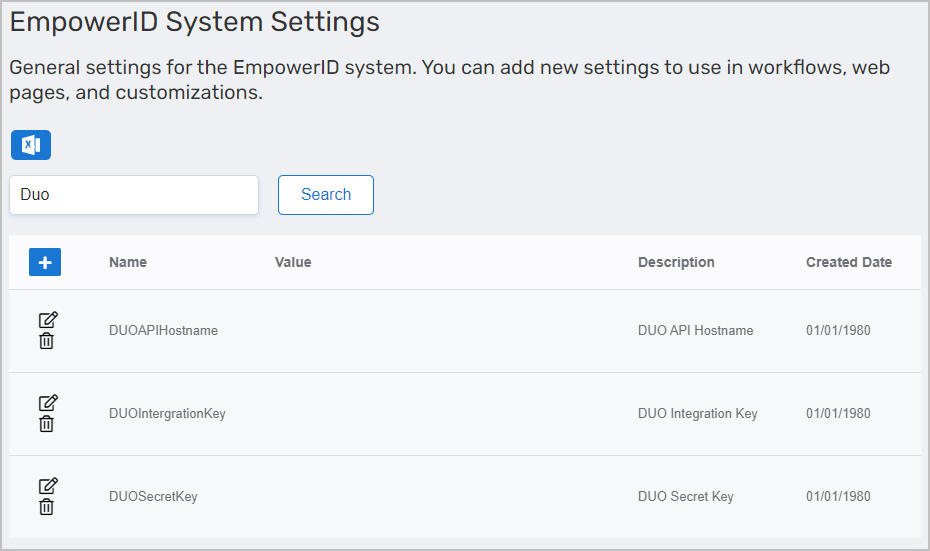
Task: Sort by the Description column header
Action: point(676,262)
